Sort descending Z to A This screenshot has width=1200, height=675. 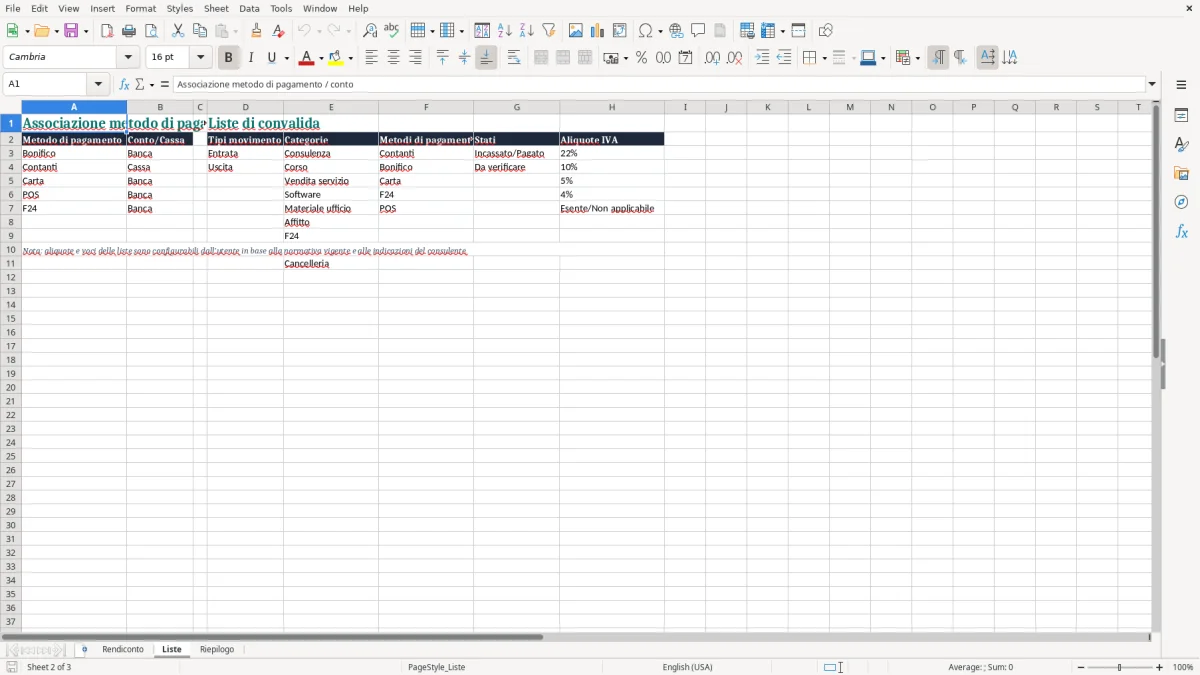click(x=527, y=31)
